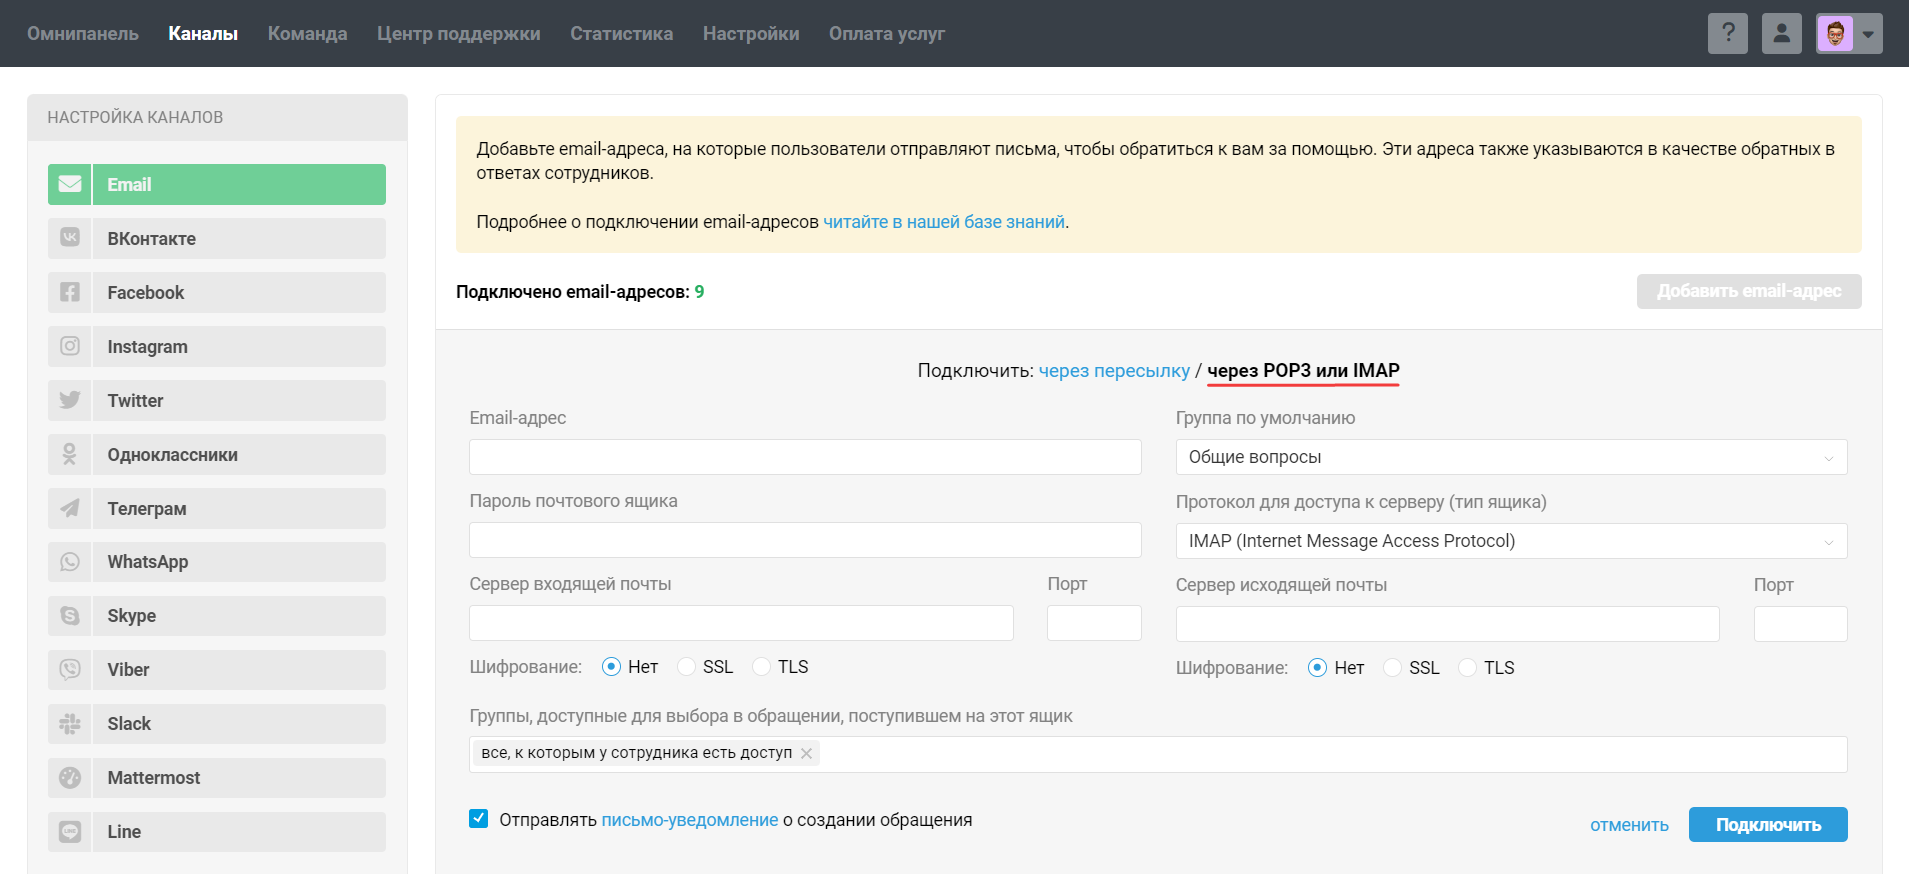The image size is (1909, 874).
Task: Go to the Статистика menu item
Action: tap(621, 34)
